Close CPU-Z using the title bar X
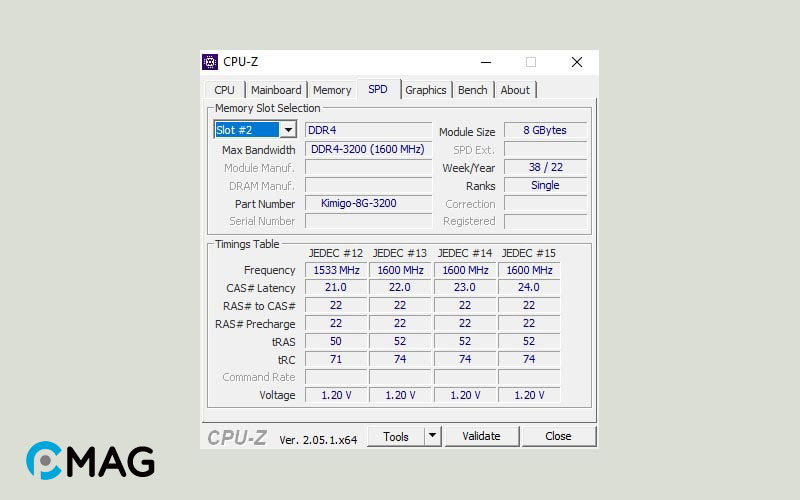800x500 pixels. tap(576, 62)
